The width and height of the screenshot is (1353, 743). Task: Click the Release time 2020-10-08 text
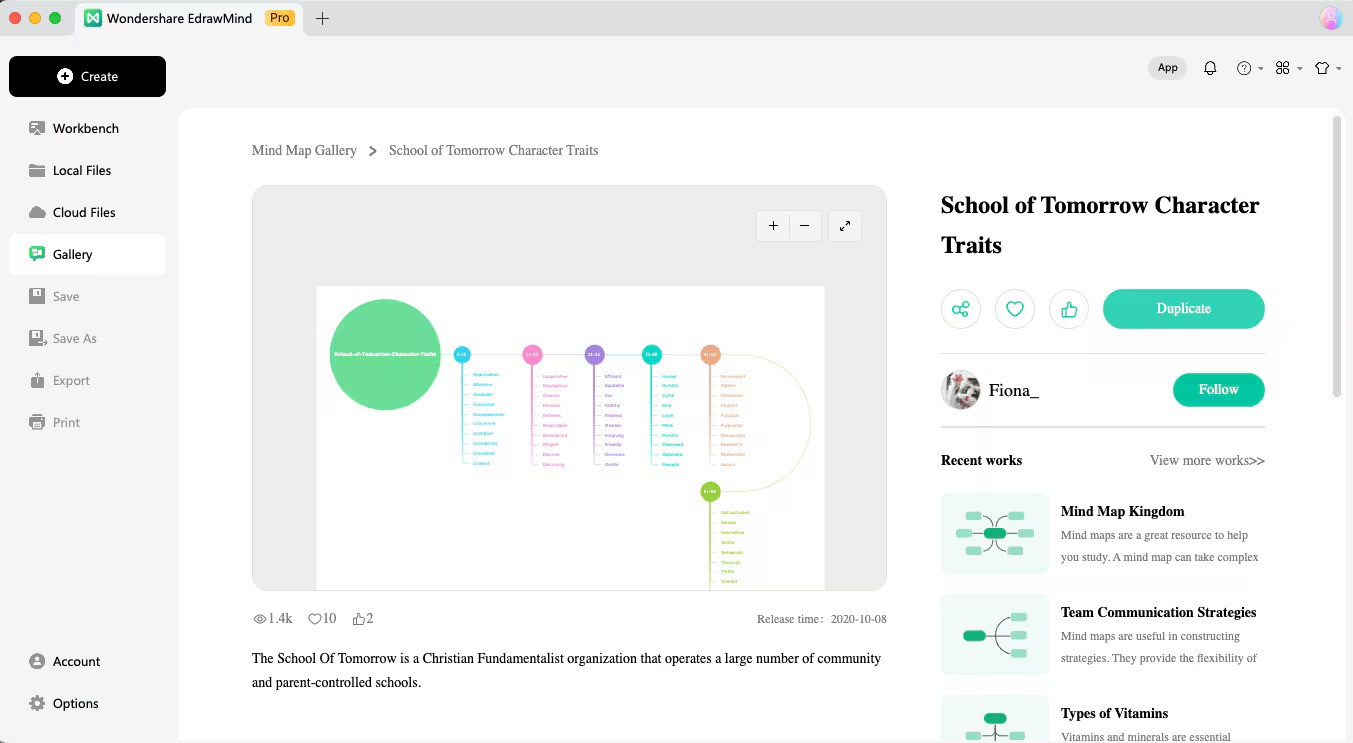tap(822, 619)
